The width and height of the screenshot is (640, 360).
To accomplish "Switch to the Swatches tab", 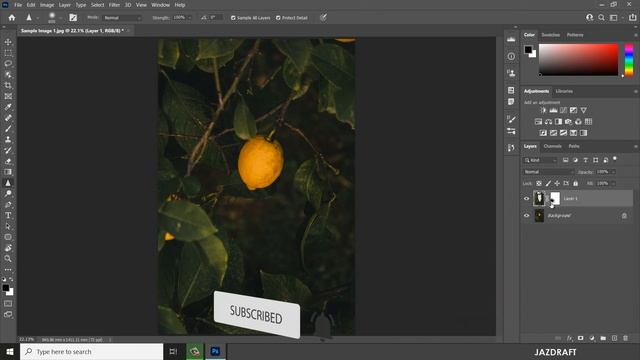I will (x=551, y=35).
